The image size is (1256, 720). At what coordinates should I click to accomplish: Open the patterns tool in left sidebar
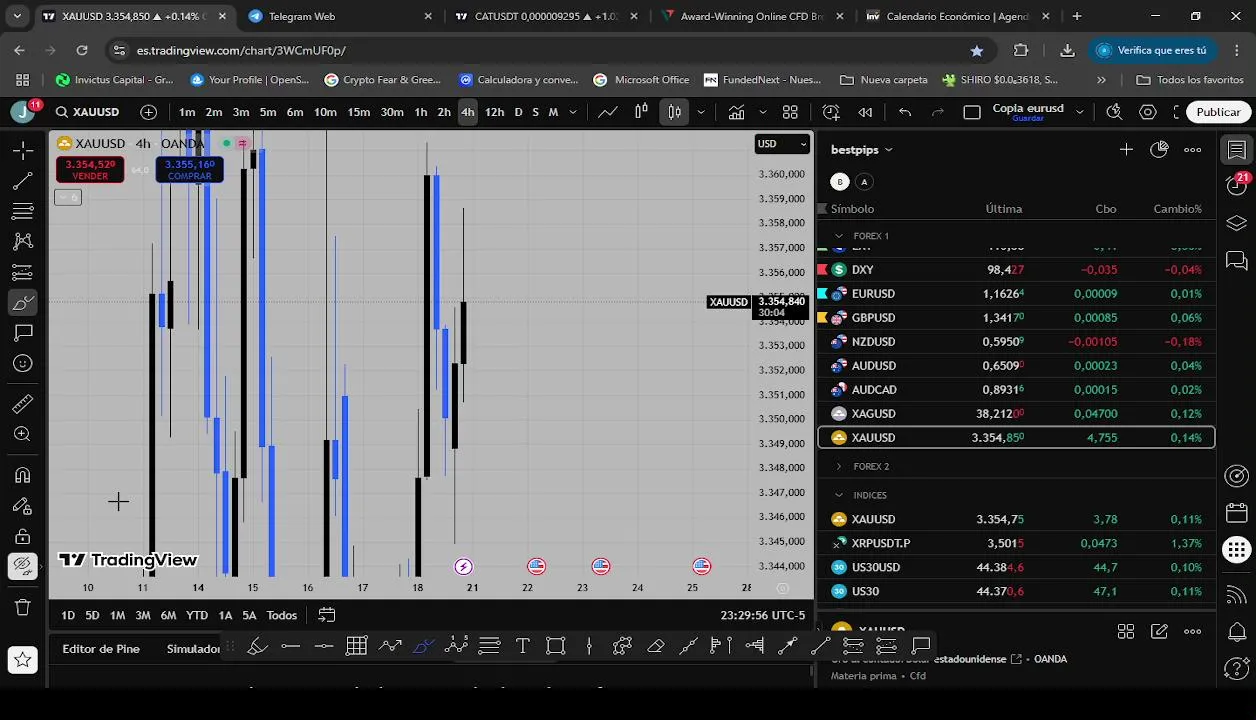(x=22, y=241)
